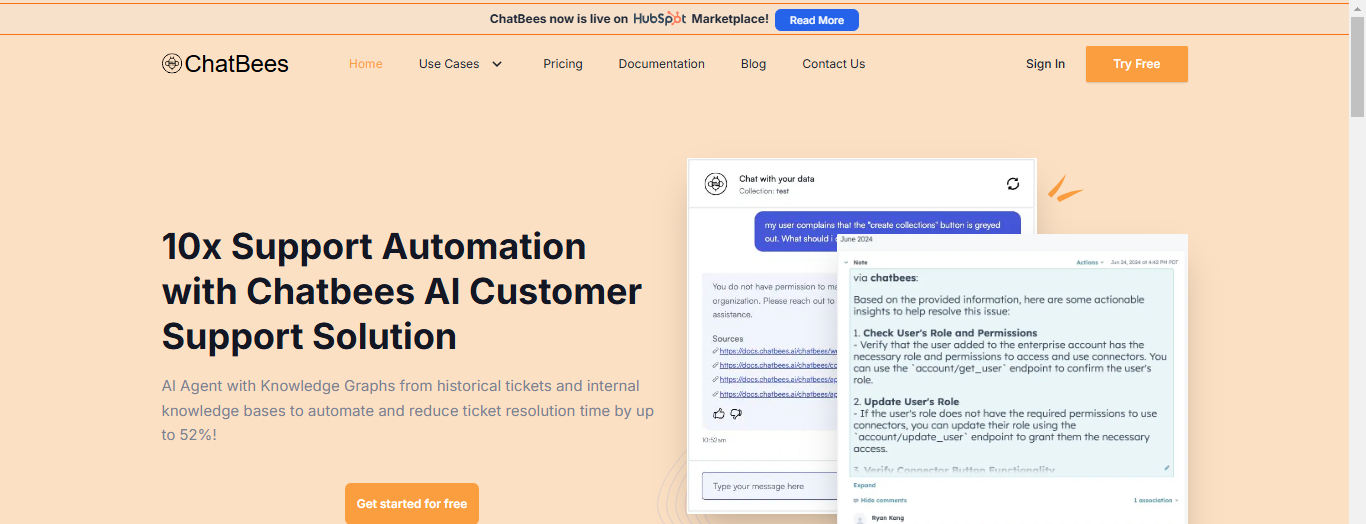The height and width of the screenshot is (524, 1366).
Task: Click the Sign In link
Action: point(1045,64)
